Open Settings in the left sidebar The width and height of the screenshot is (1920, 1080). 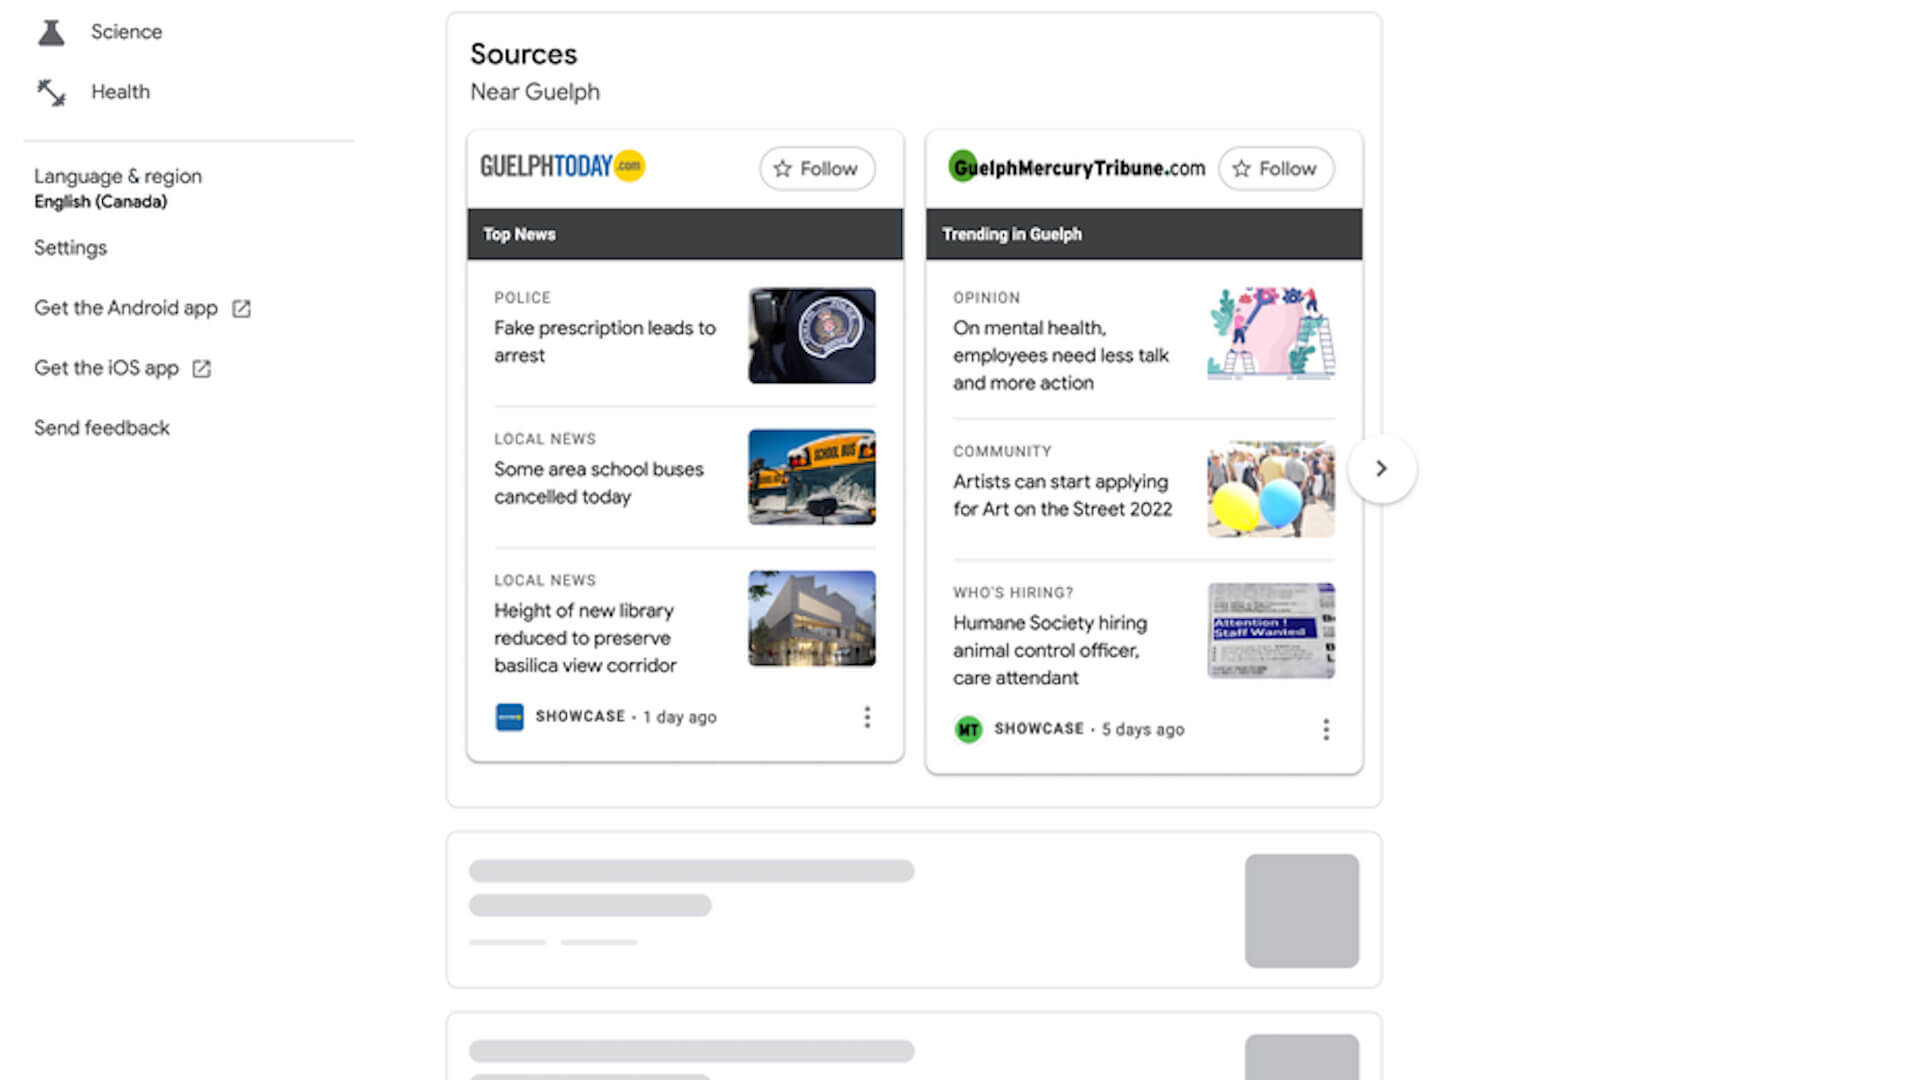[70, 247]
